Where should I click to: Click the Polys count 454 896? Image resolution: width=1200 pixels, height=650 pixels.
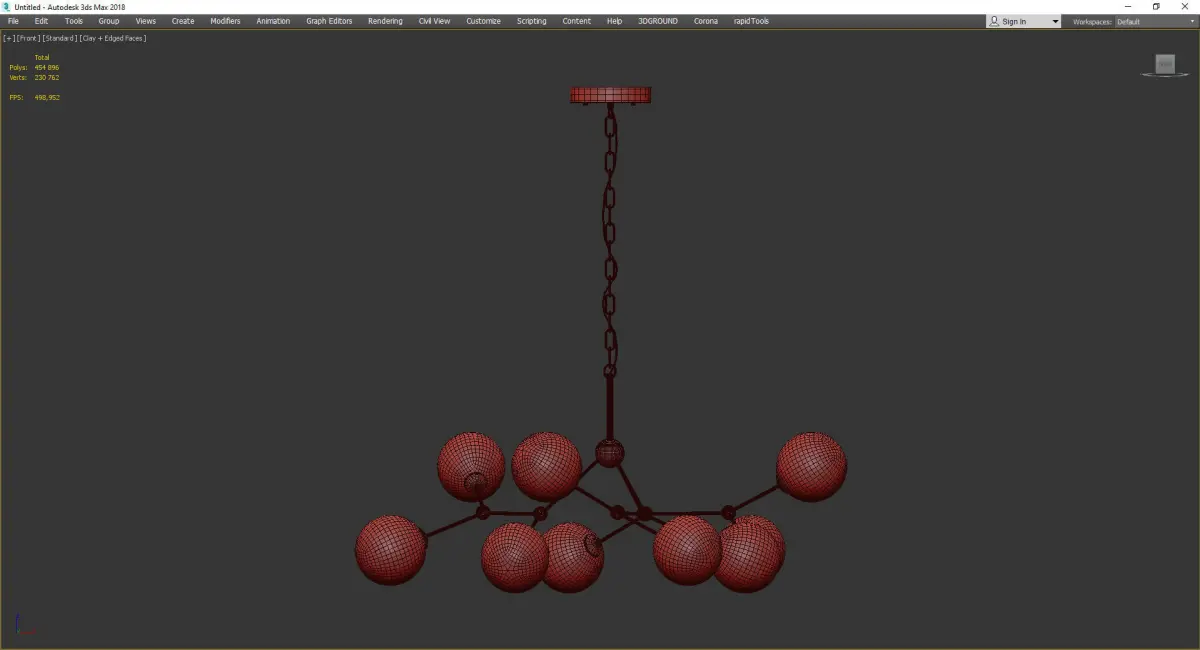(46, 68)
